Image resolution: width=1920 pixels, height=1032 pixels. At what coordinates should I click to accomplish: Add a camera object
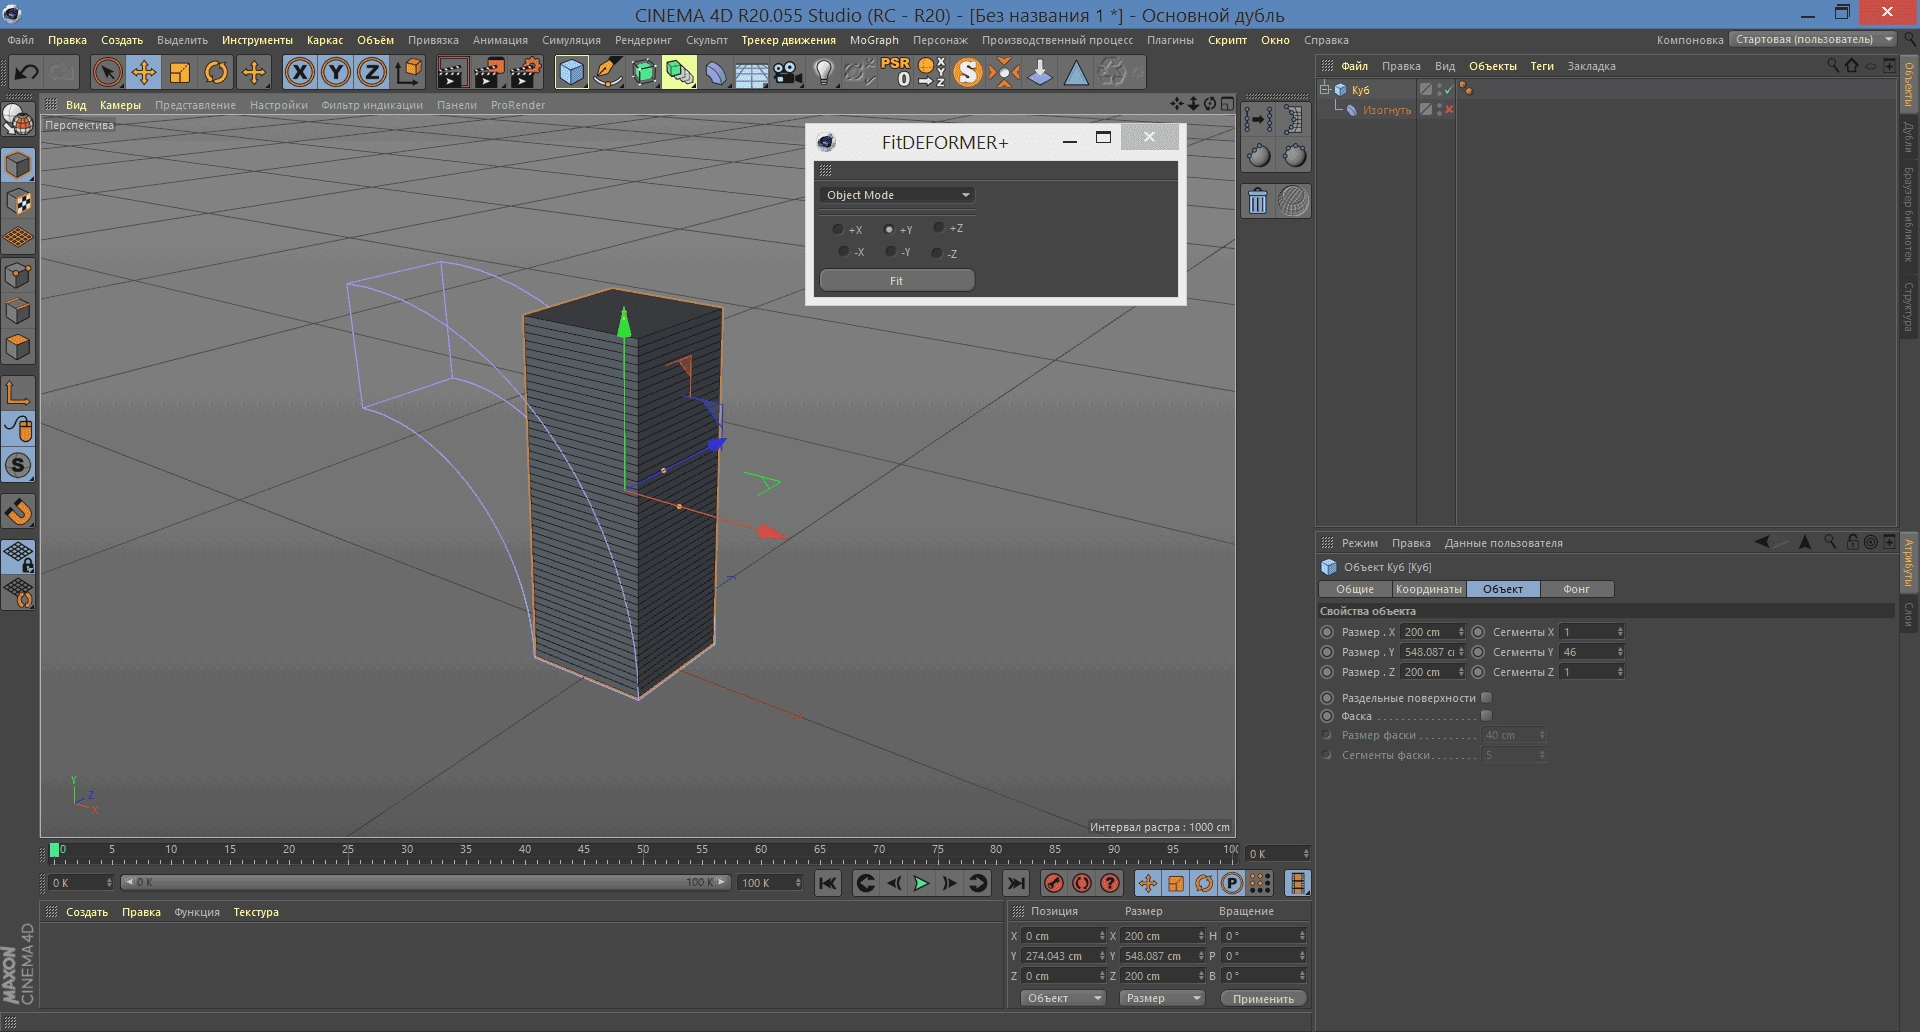tap(788, 72)
